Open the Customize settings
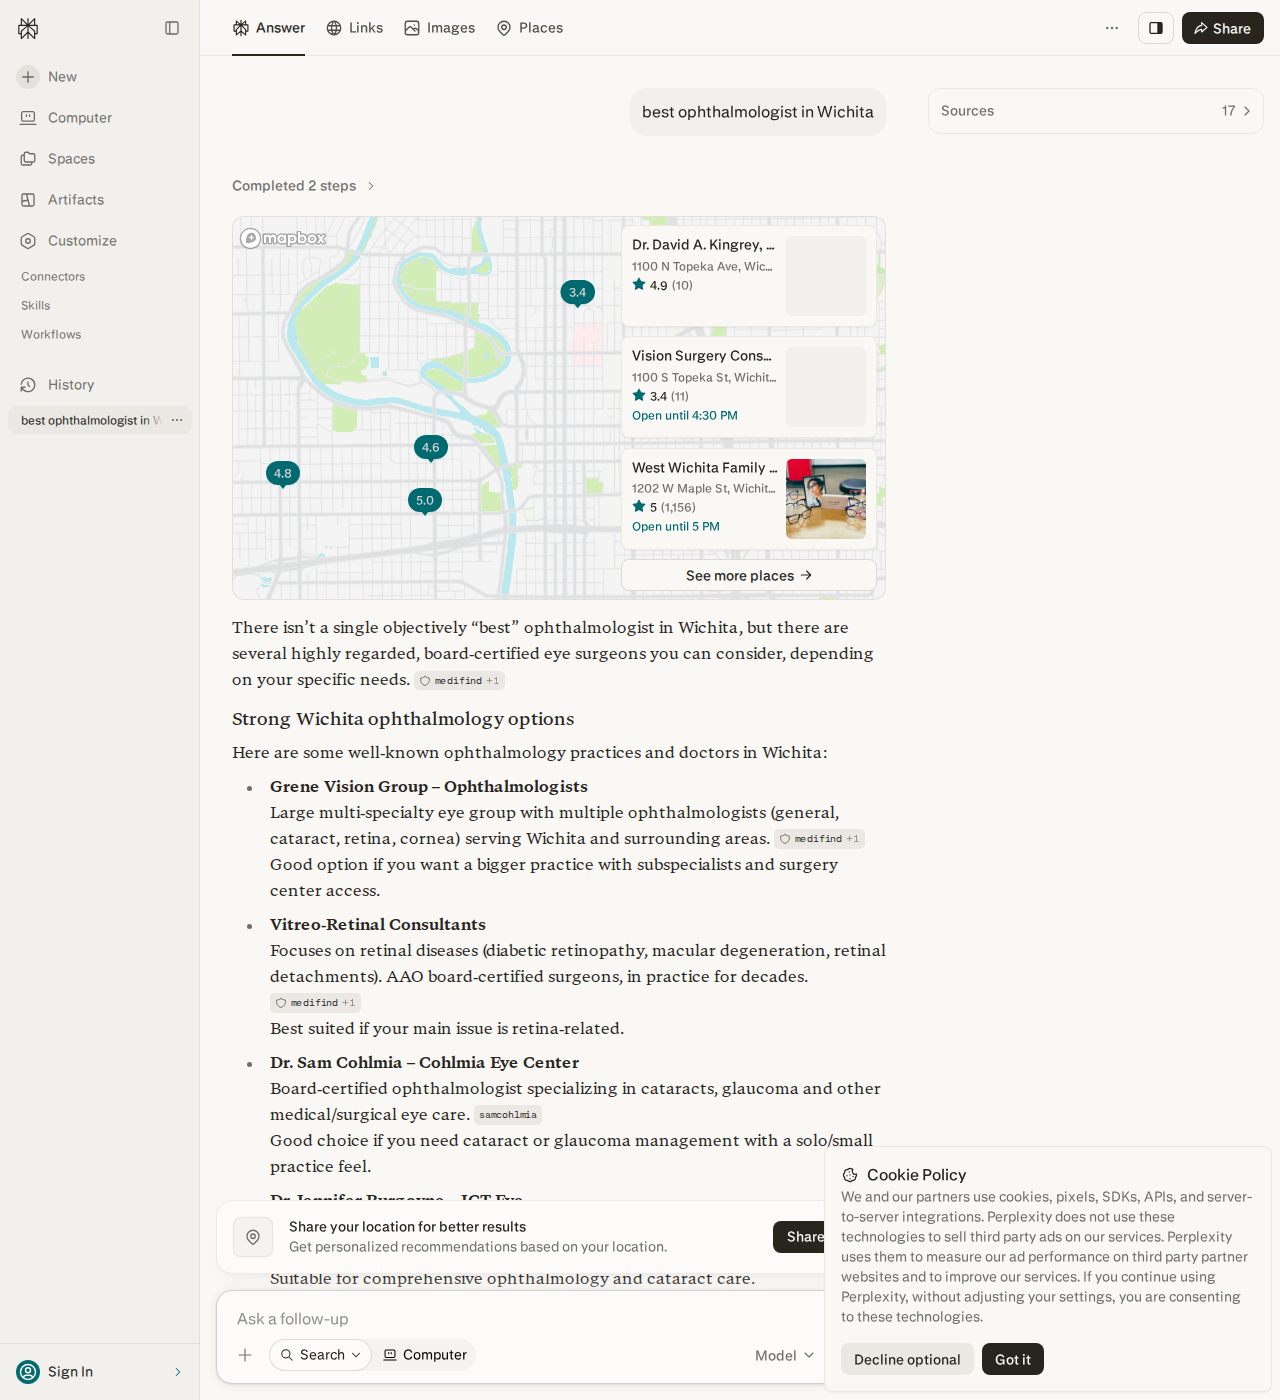The image size is (1280, 1400). coord(82,241)
